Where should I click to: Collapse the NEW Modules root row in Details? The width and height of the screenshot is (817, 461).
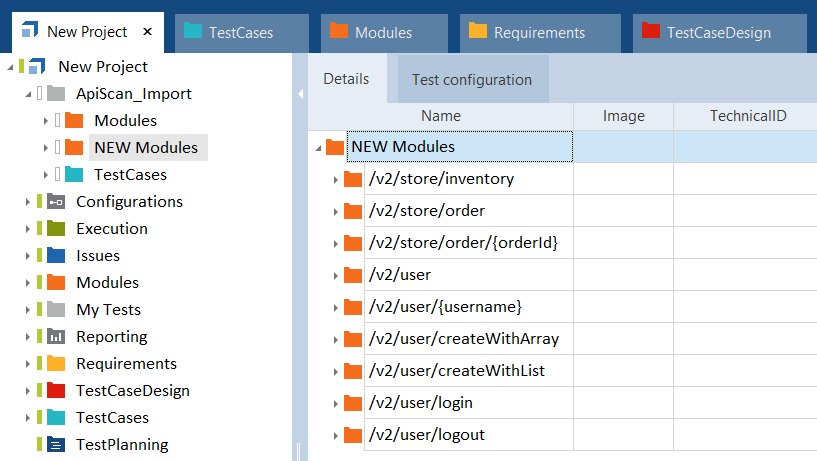318,148
